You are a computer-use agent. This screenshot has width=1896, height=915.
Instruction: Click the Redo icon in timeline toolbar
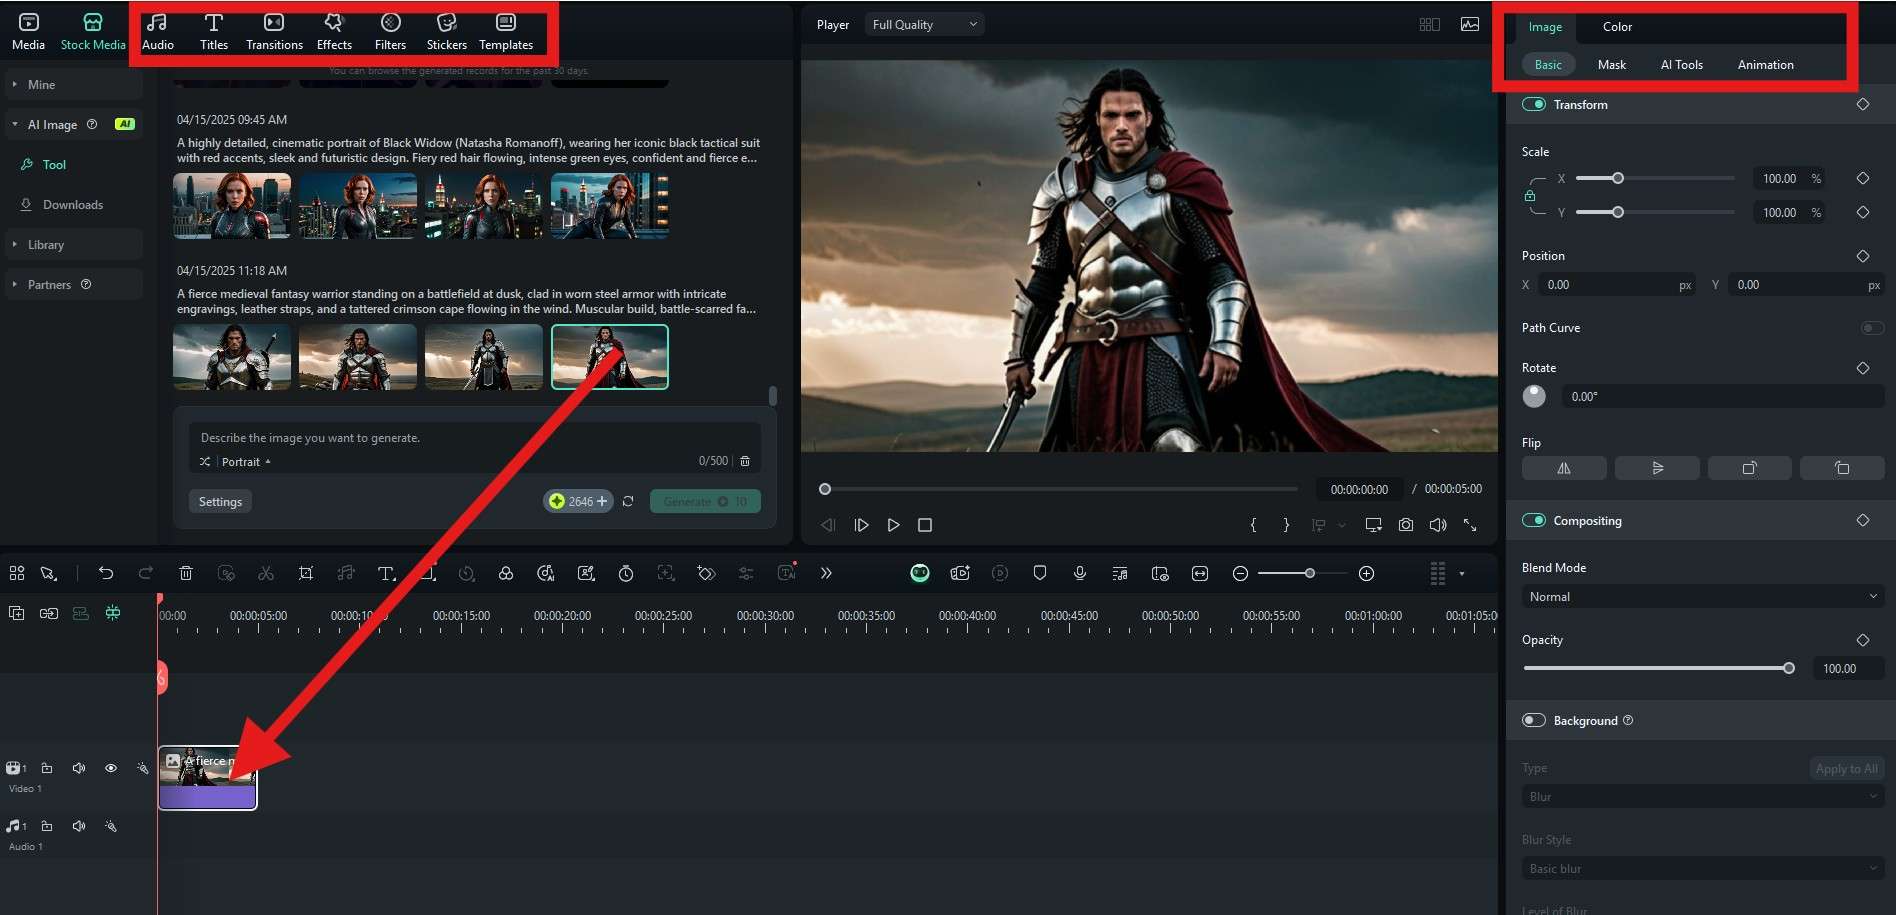(x=146, y=573)
